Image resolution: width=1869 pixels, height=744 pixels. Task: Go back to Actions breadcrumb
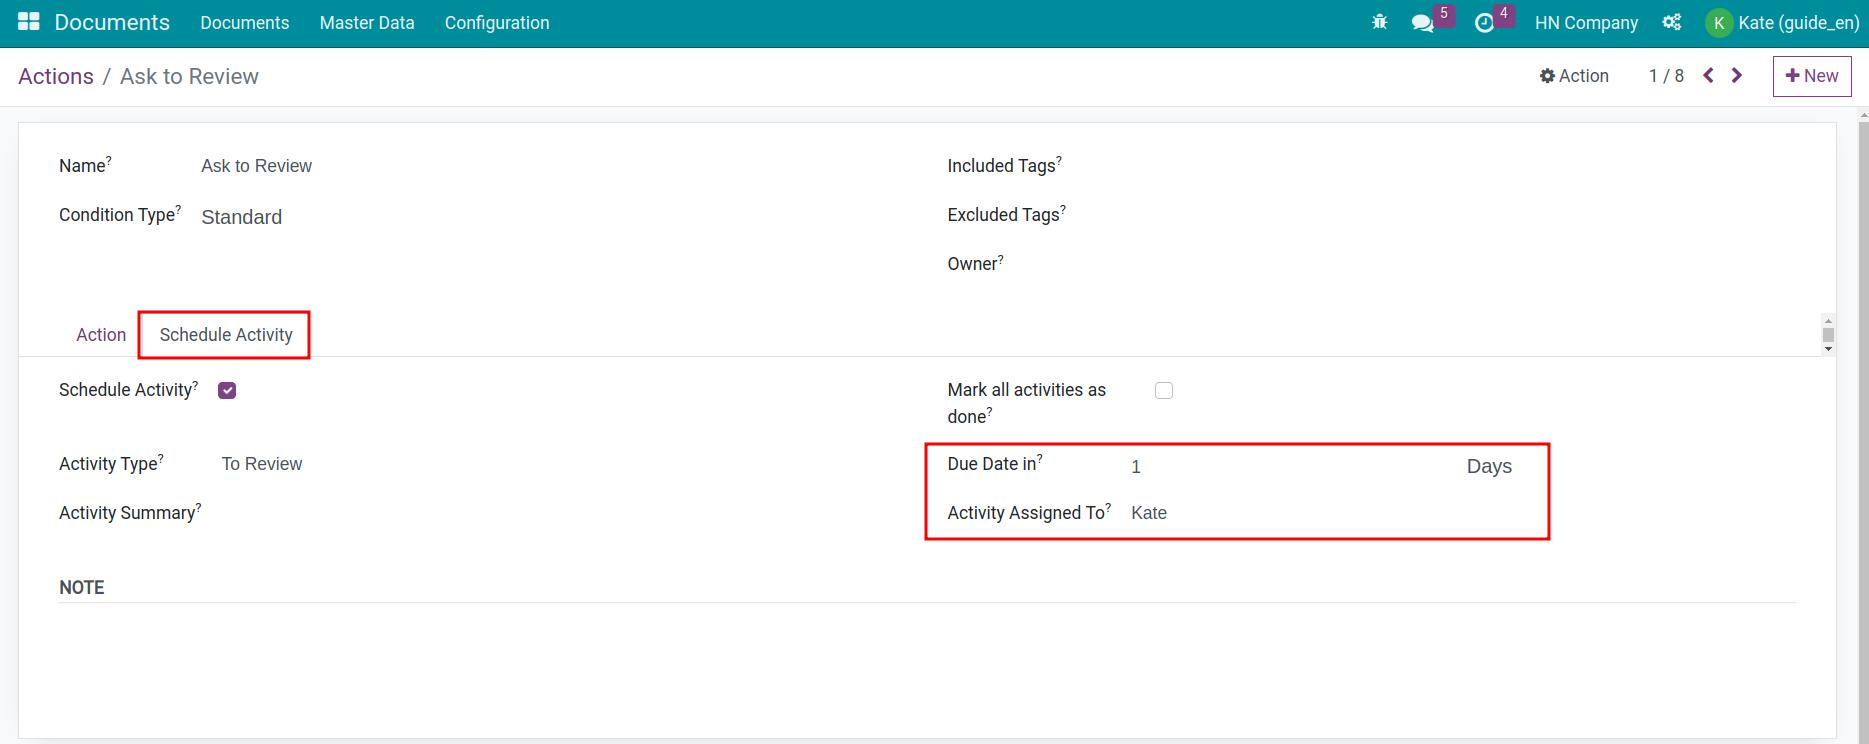tap(56, 77)
